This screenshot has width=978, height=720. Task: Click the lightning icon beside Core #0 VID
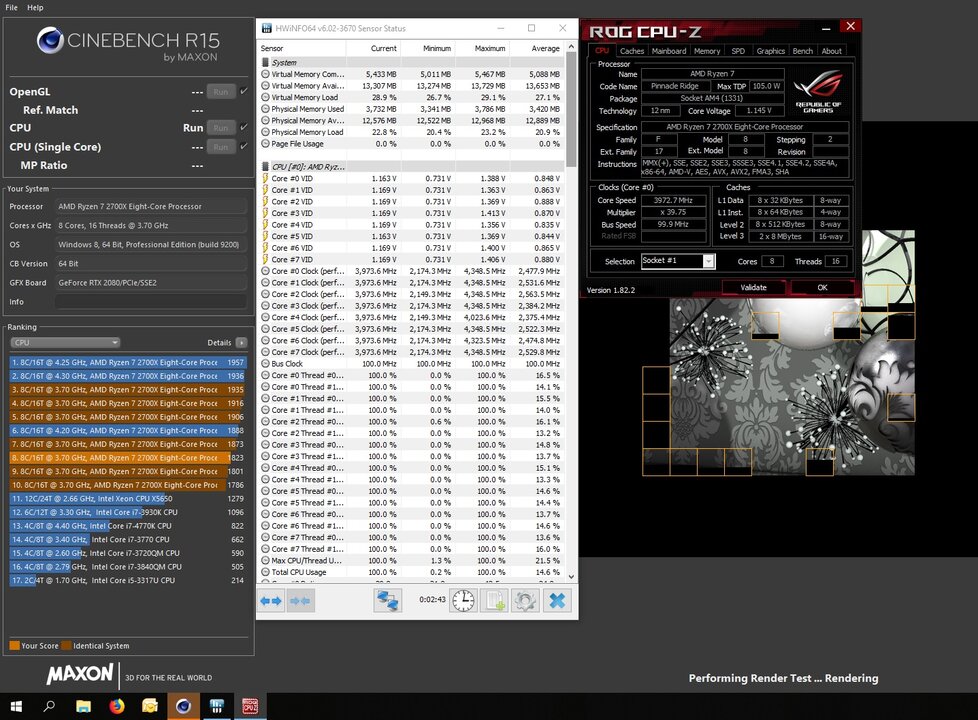coord(265,178)
